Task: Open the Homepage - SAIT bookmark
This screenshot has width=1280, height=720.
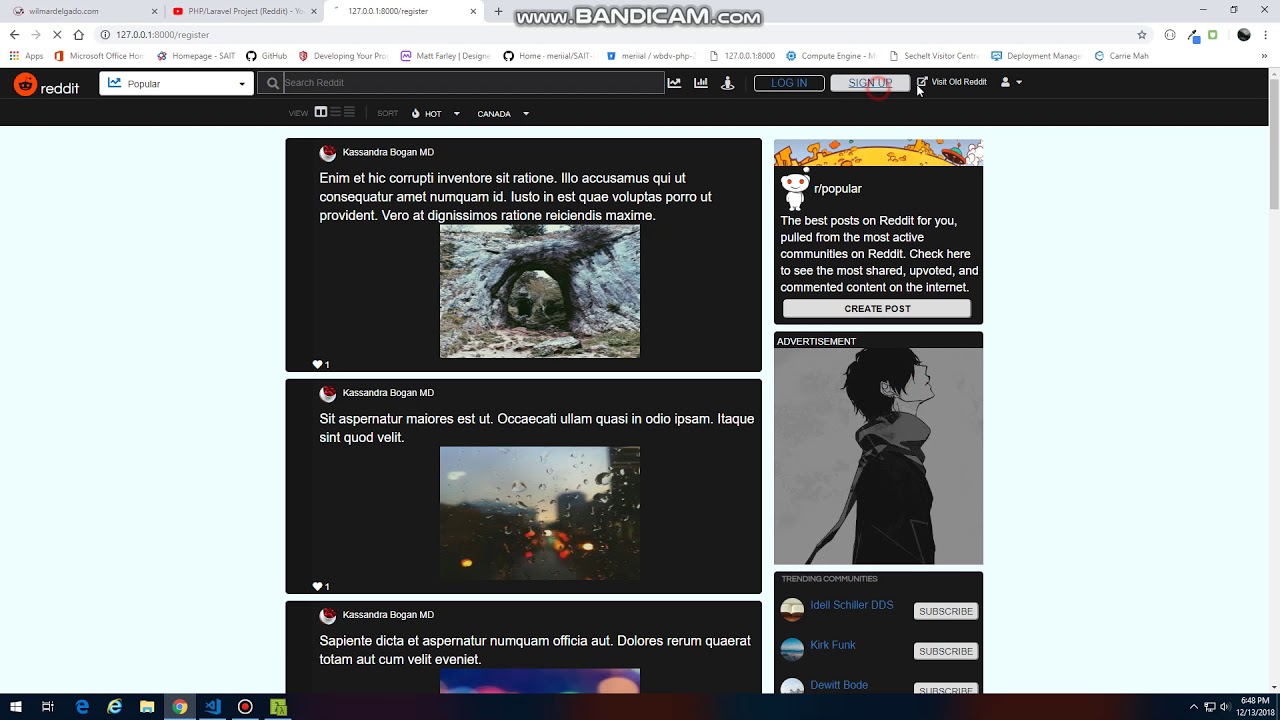Action: pyautogui.click(x=196, y=56)
